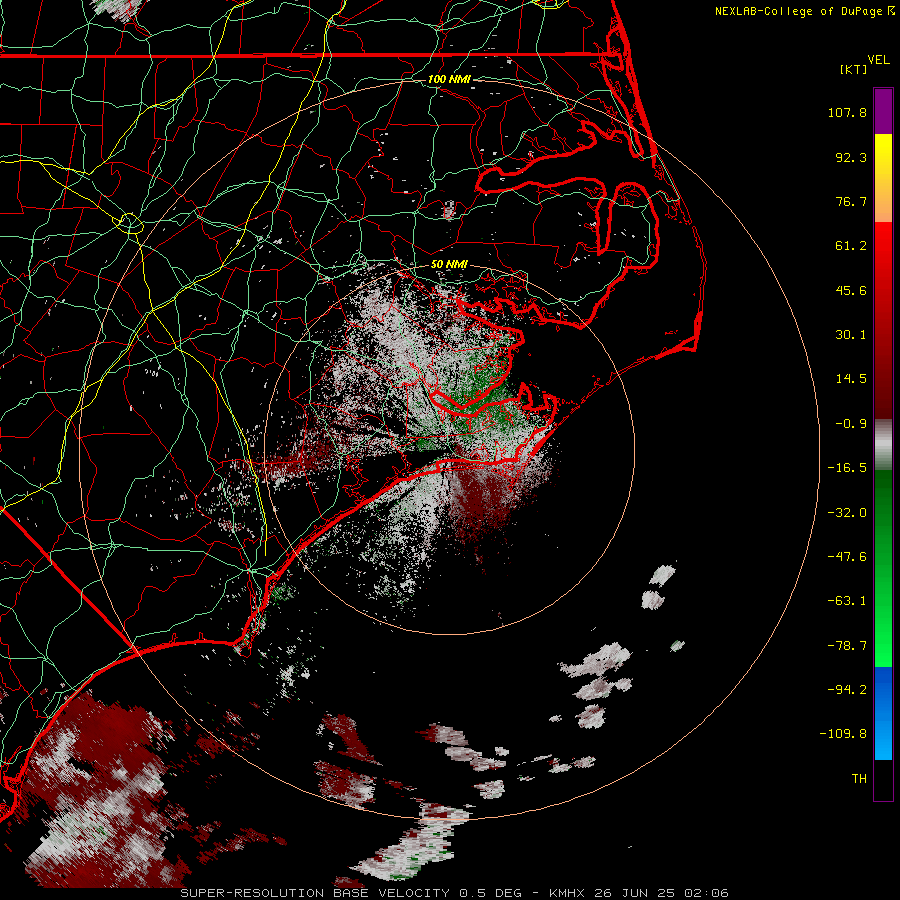Viewport: 900px width, 900px height.
Task: Select the -47.6 velocity scale value
Action: tap(847, 557)
